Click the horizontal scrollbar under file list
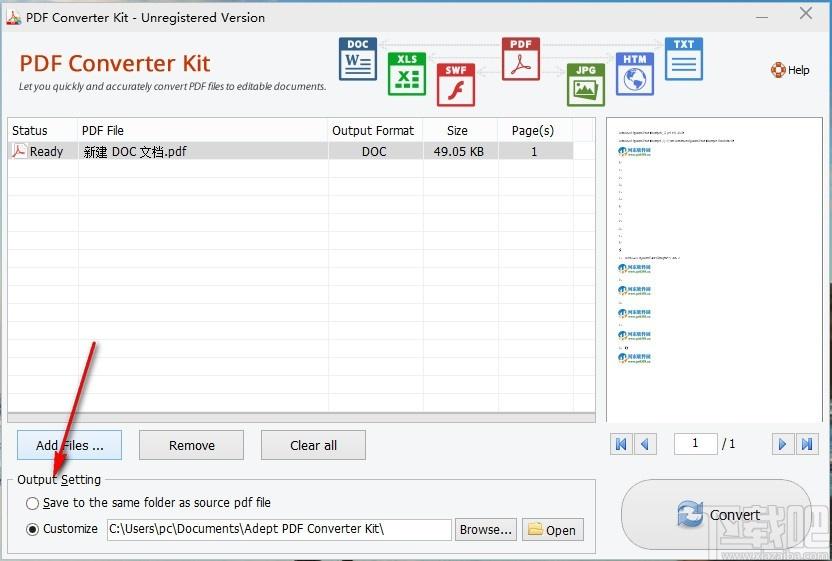This screenshot has height=561, width=832. tap(301, 418)
